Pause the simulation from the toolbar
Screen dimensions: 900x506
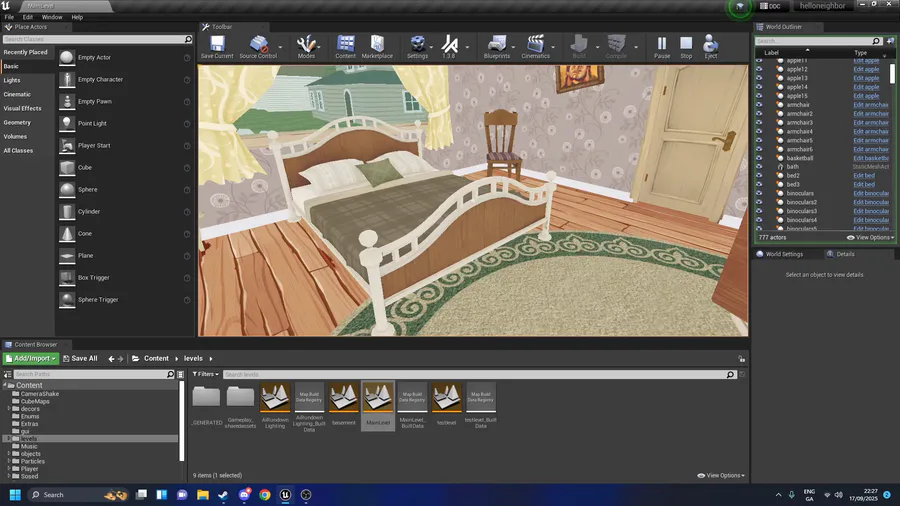pyautogui.click(x=662, y=47)
